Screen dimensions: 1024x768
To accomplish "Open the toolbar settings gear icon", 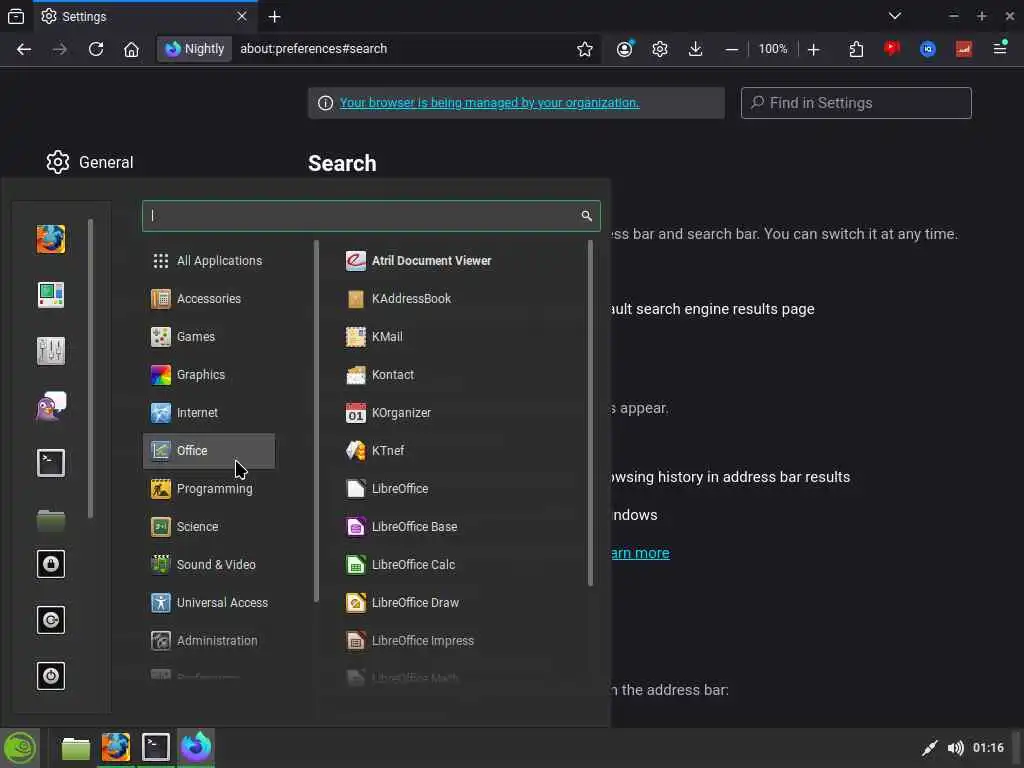I will point(660,49).
